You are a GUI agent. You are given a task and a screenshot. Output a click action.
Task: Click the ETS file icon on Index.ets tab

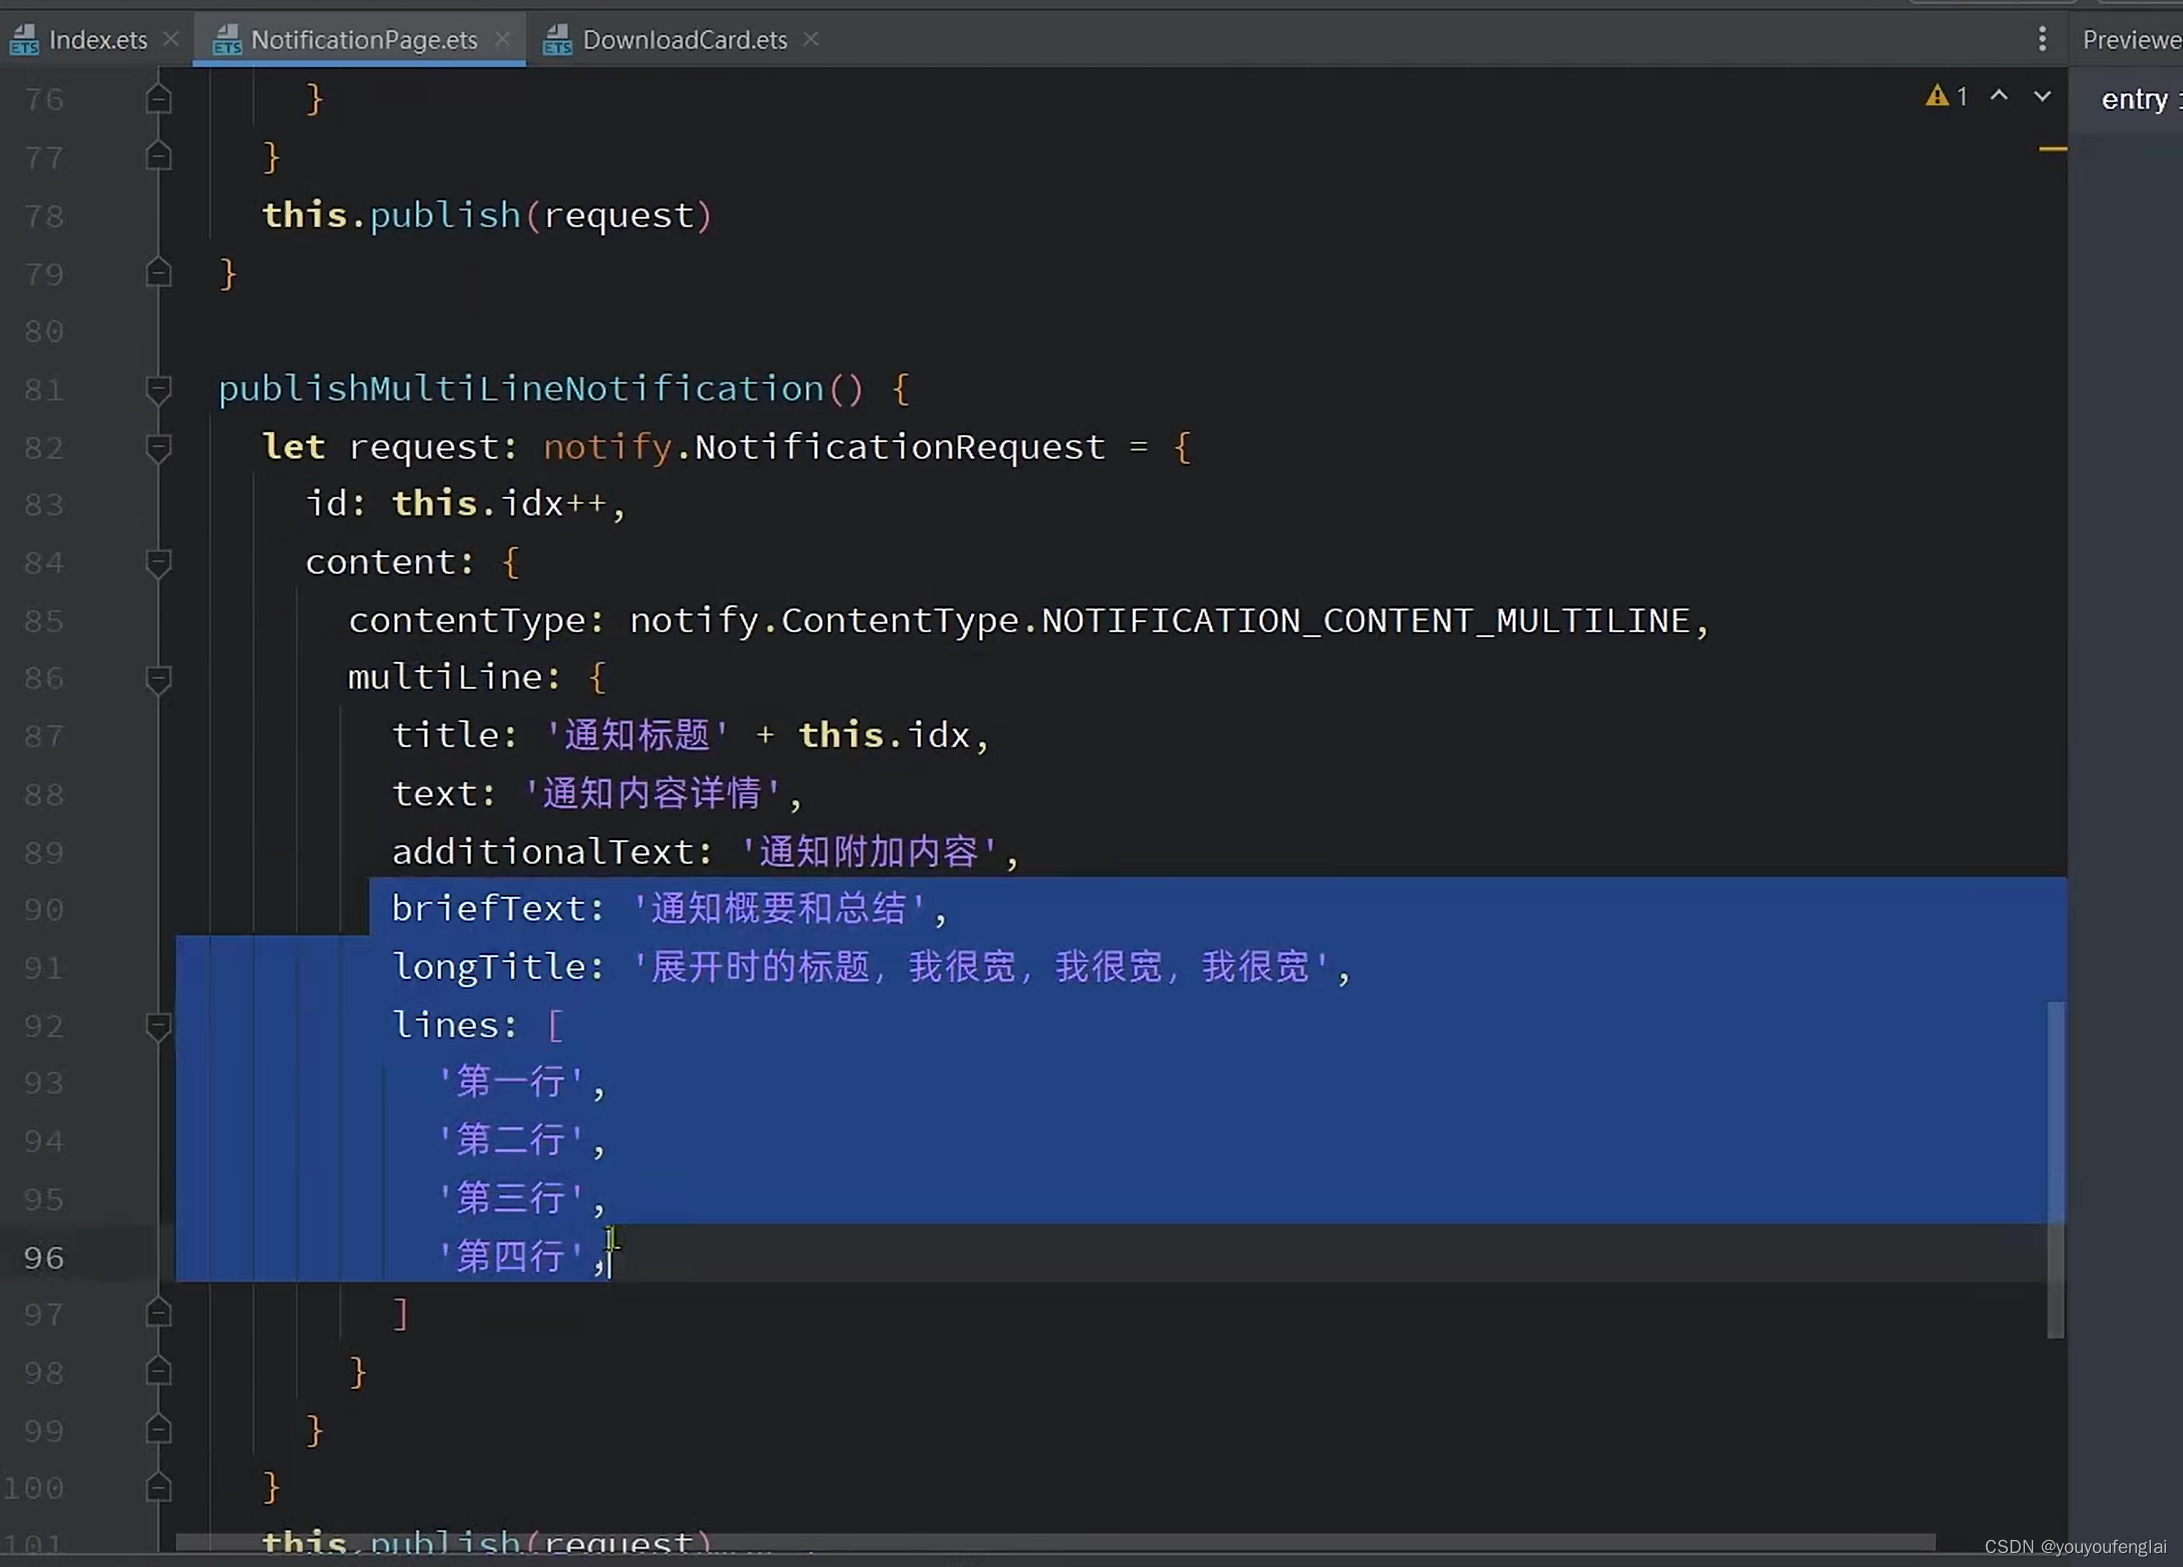coord(25,40)
